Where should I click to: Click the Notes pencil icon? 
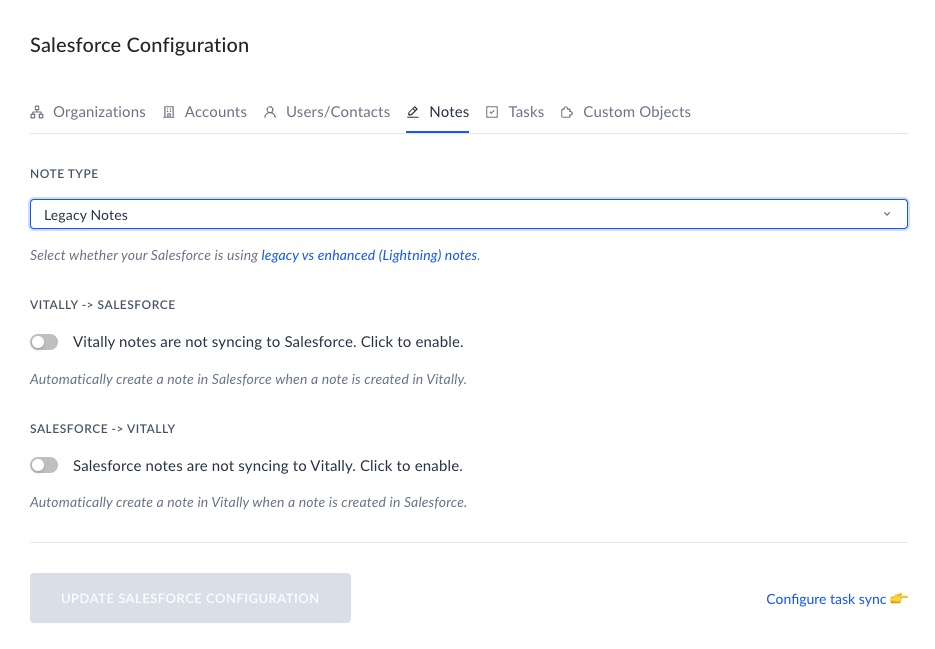pyautogui.click(x=413, y=112)
